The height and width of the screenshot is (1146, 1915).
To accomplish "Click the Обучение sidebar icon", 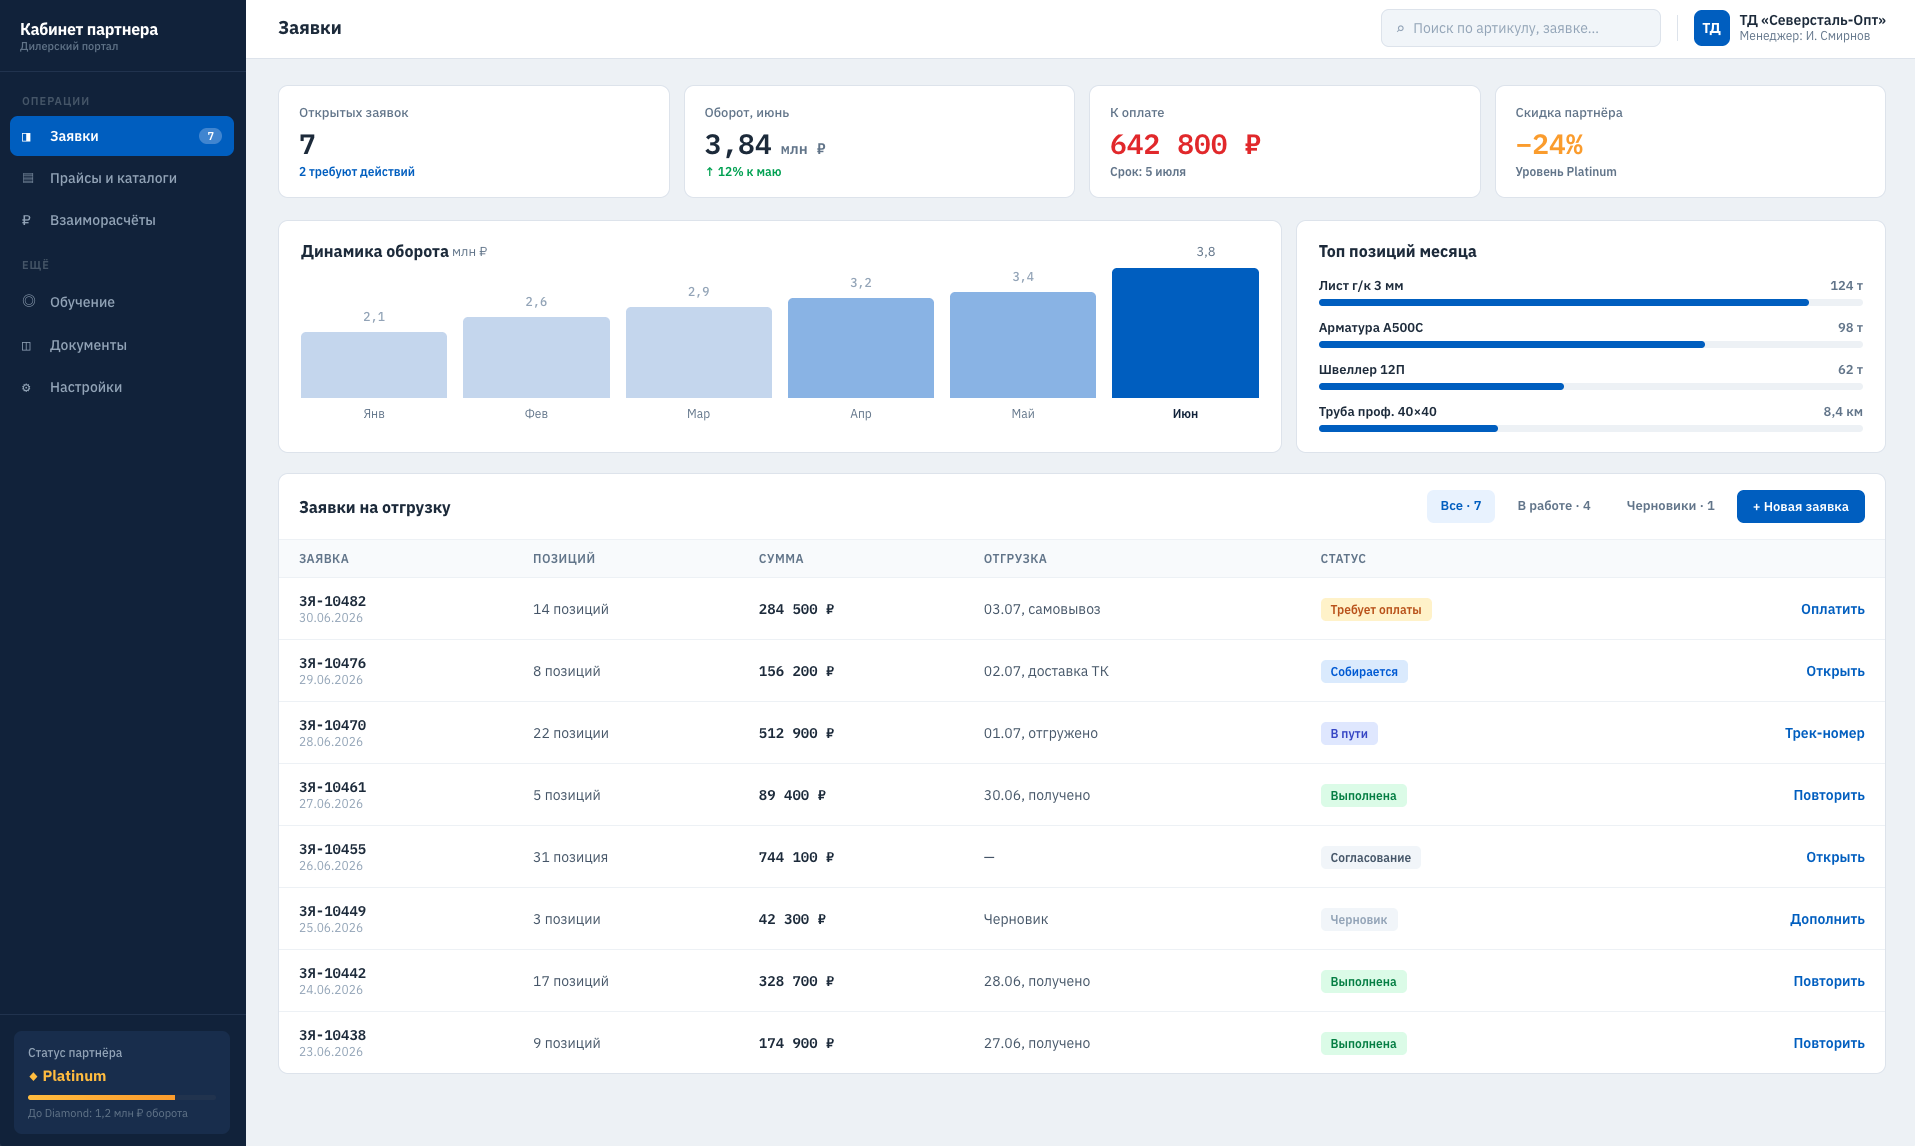I will click(29, 301).
